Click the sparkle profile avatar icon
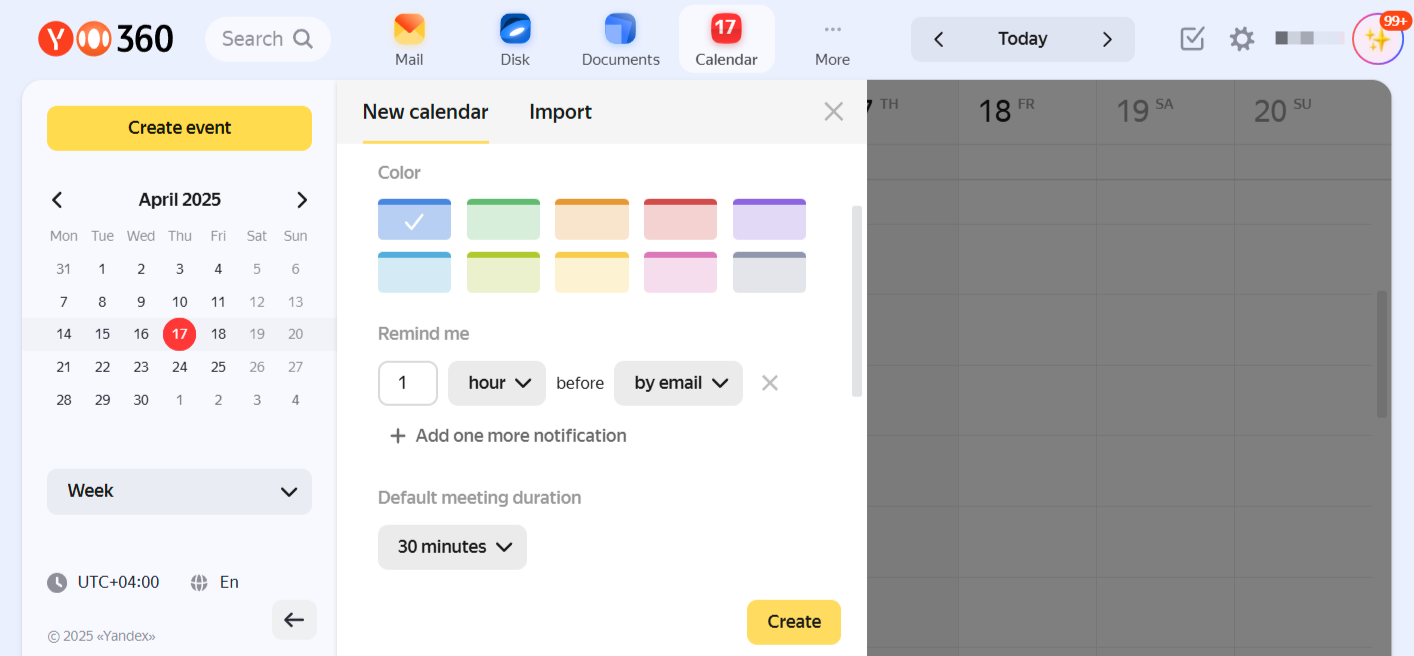The width and height of the screenshot is (1414, 656). tap(1377, 40)
